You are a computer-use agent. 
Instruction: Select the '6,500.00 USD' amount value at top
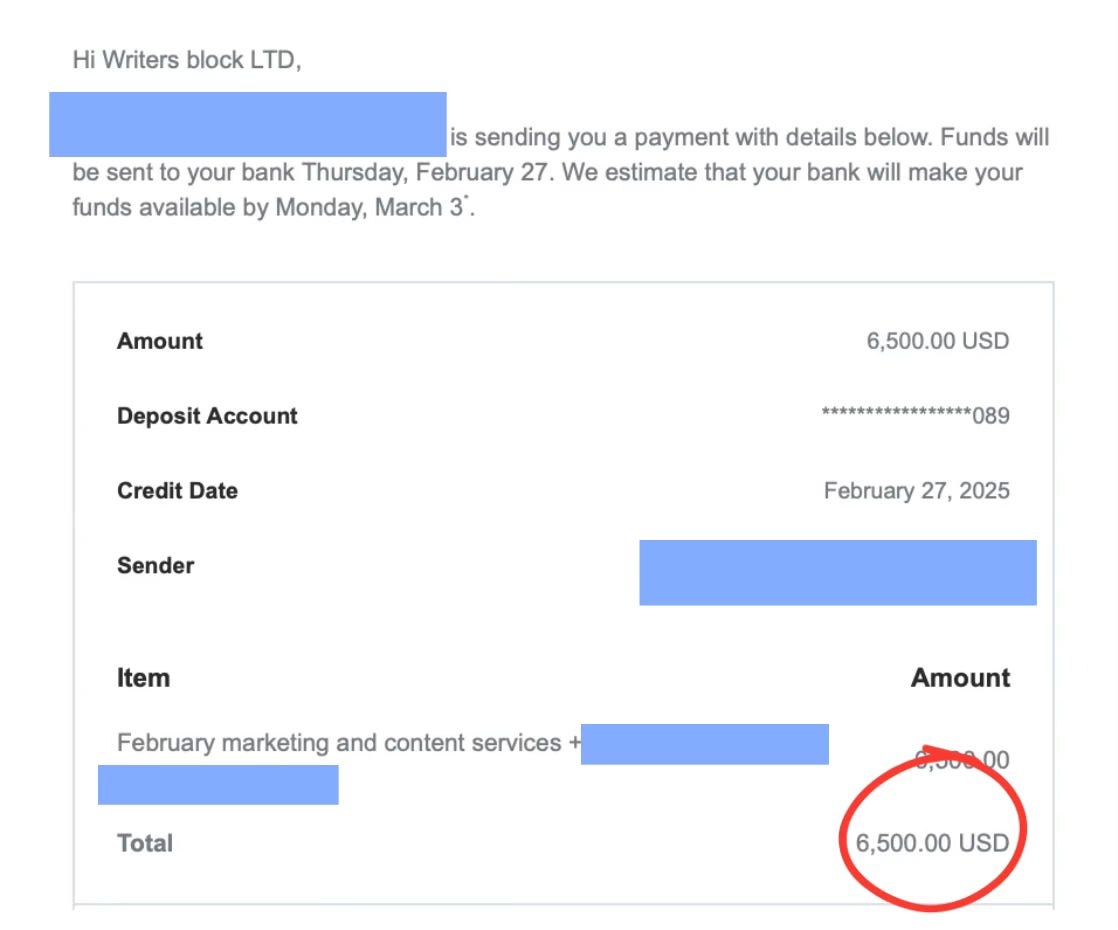(x=938, y=341)
